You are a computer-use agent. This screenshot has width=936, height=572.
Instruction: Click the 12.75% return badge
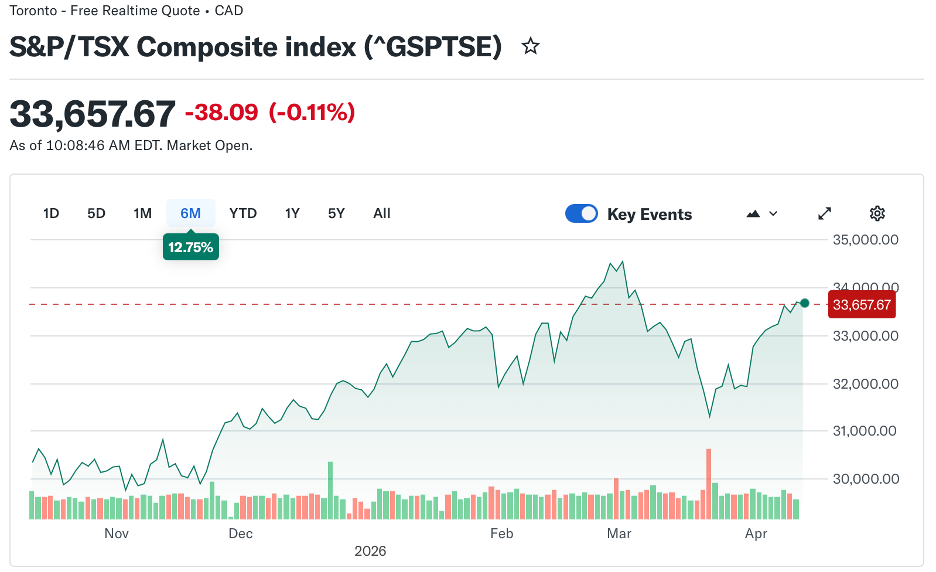(x=190, y=247)
